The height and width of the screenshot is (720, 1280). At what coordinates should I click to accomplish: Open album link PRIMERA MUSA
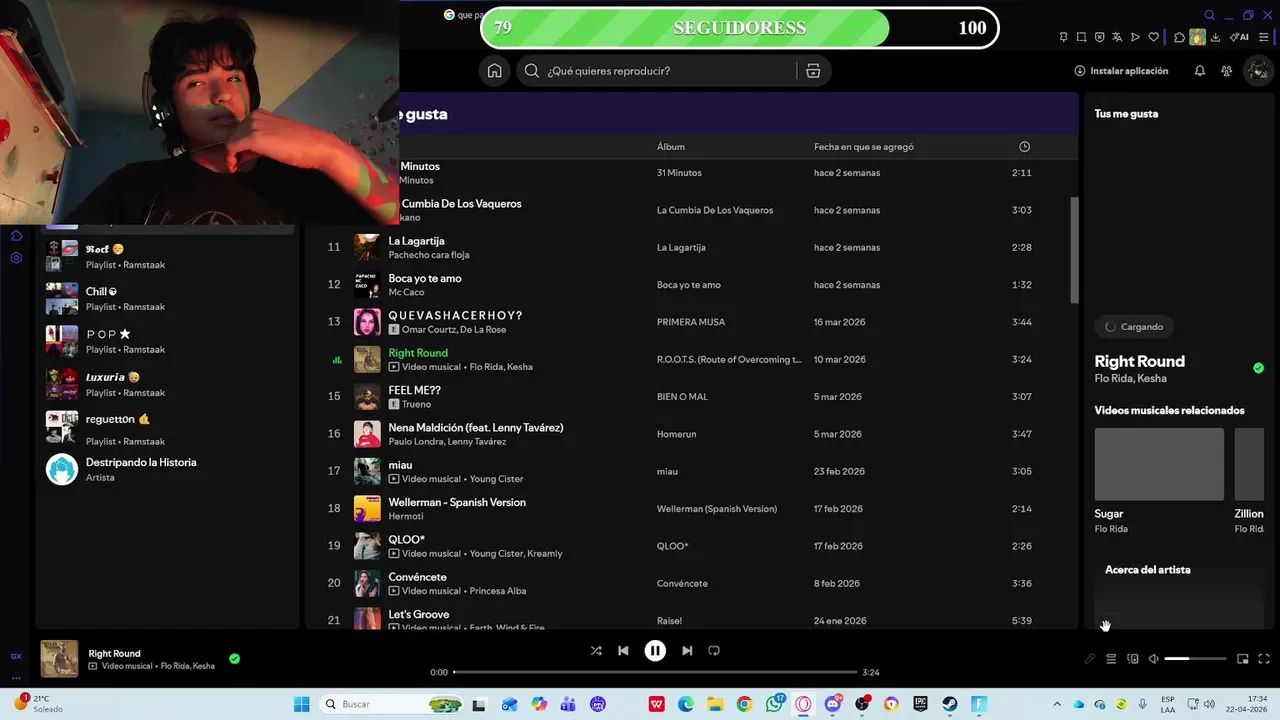pos(691,322)
